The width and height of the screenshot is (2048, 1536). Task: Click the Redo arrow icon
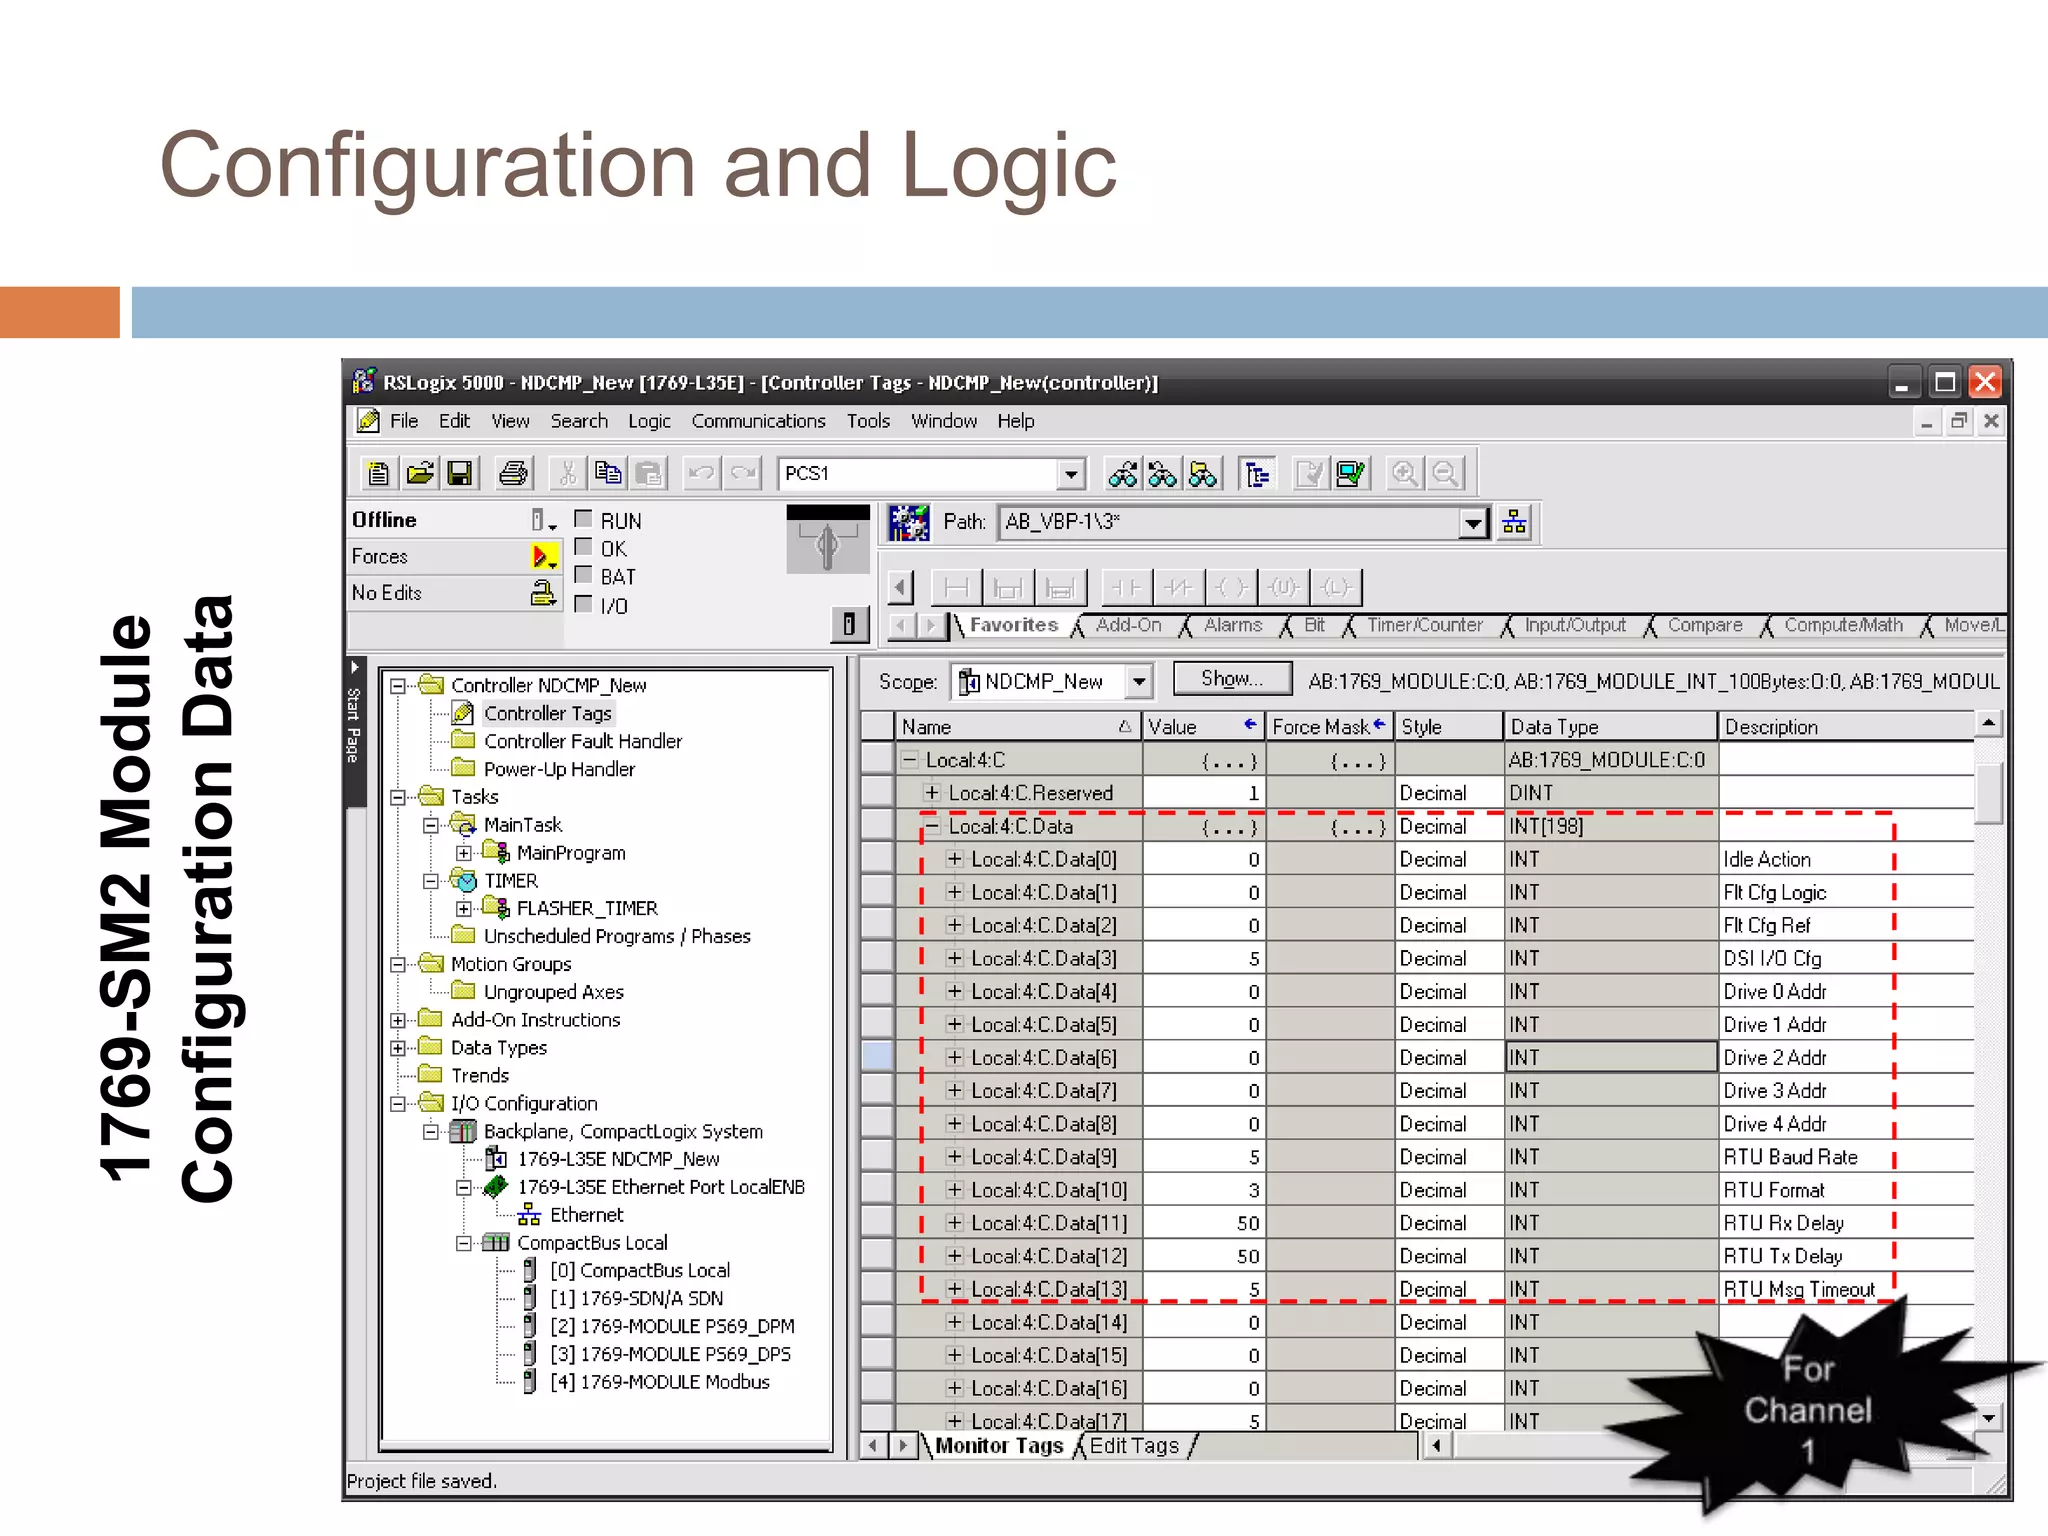coord(743,473)
